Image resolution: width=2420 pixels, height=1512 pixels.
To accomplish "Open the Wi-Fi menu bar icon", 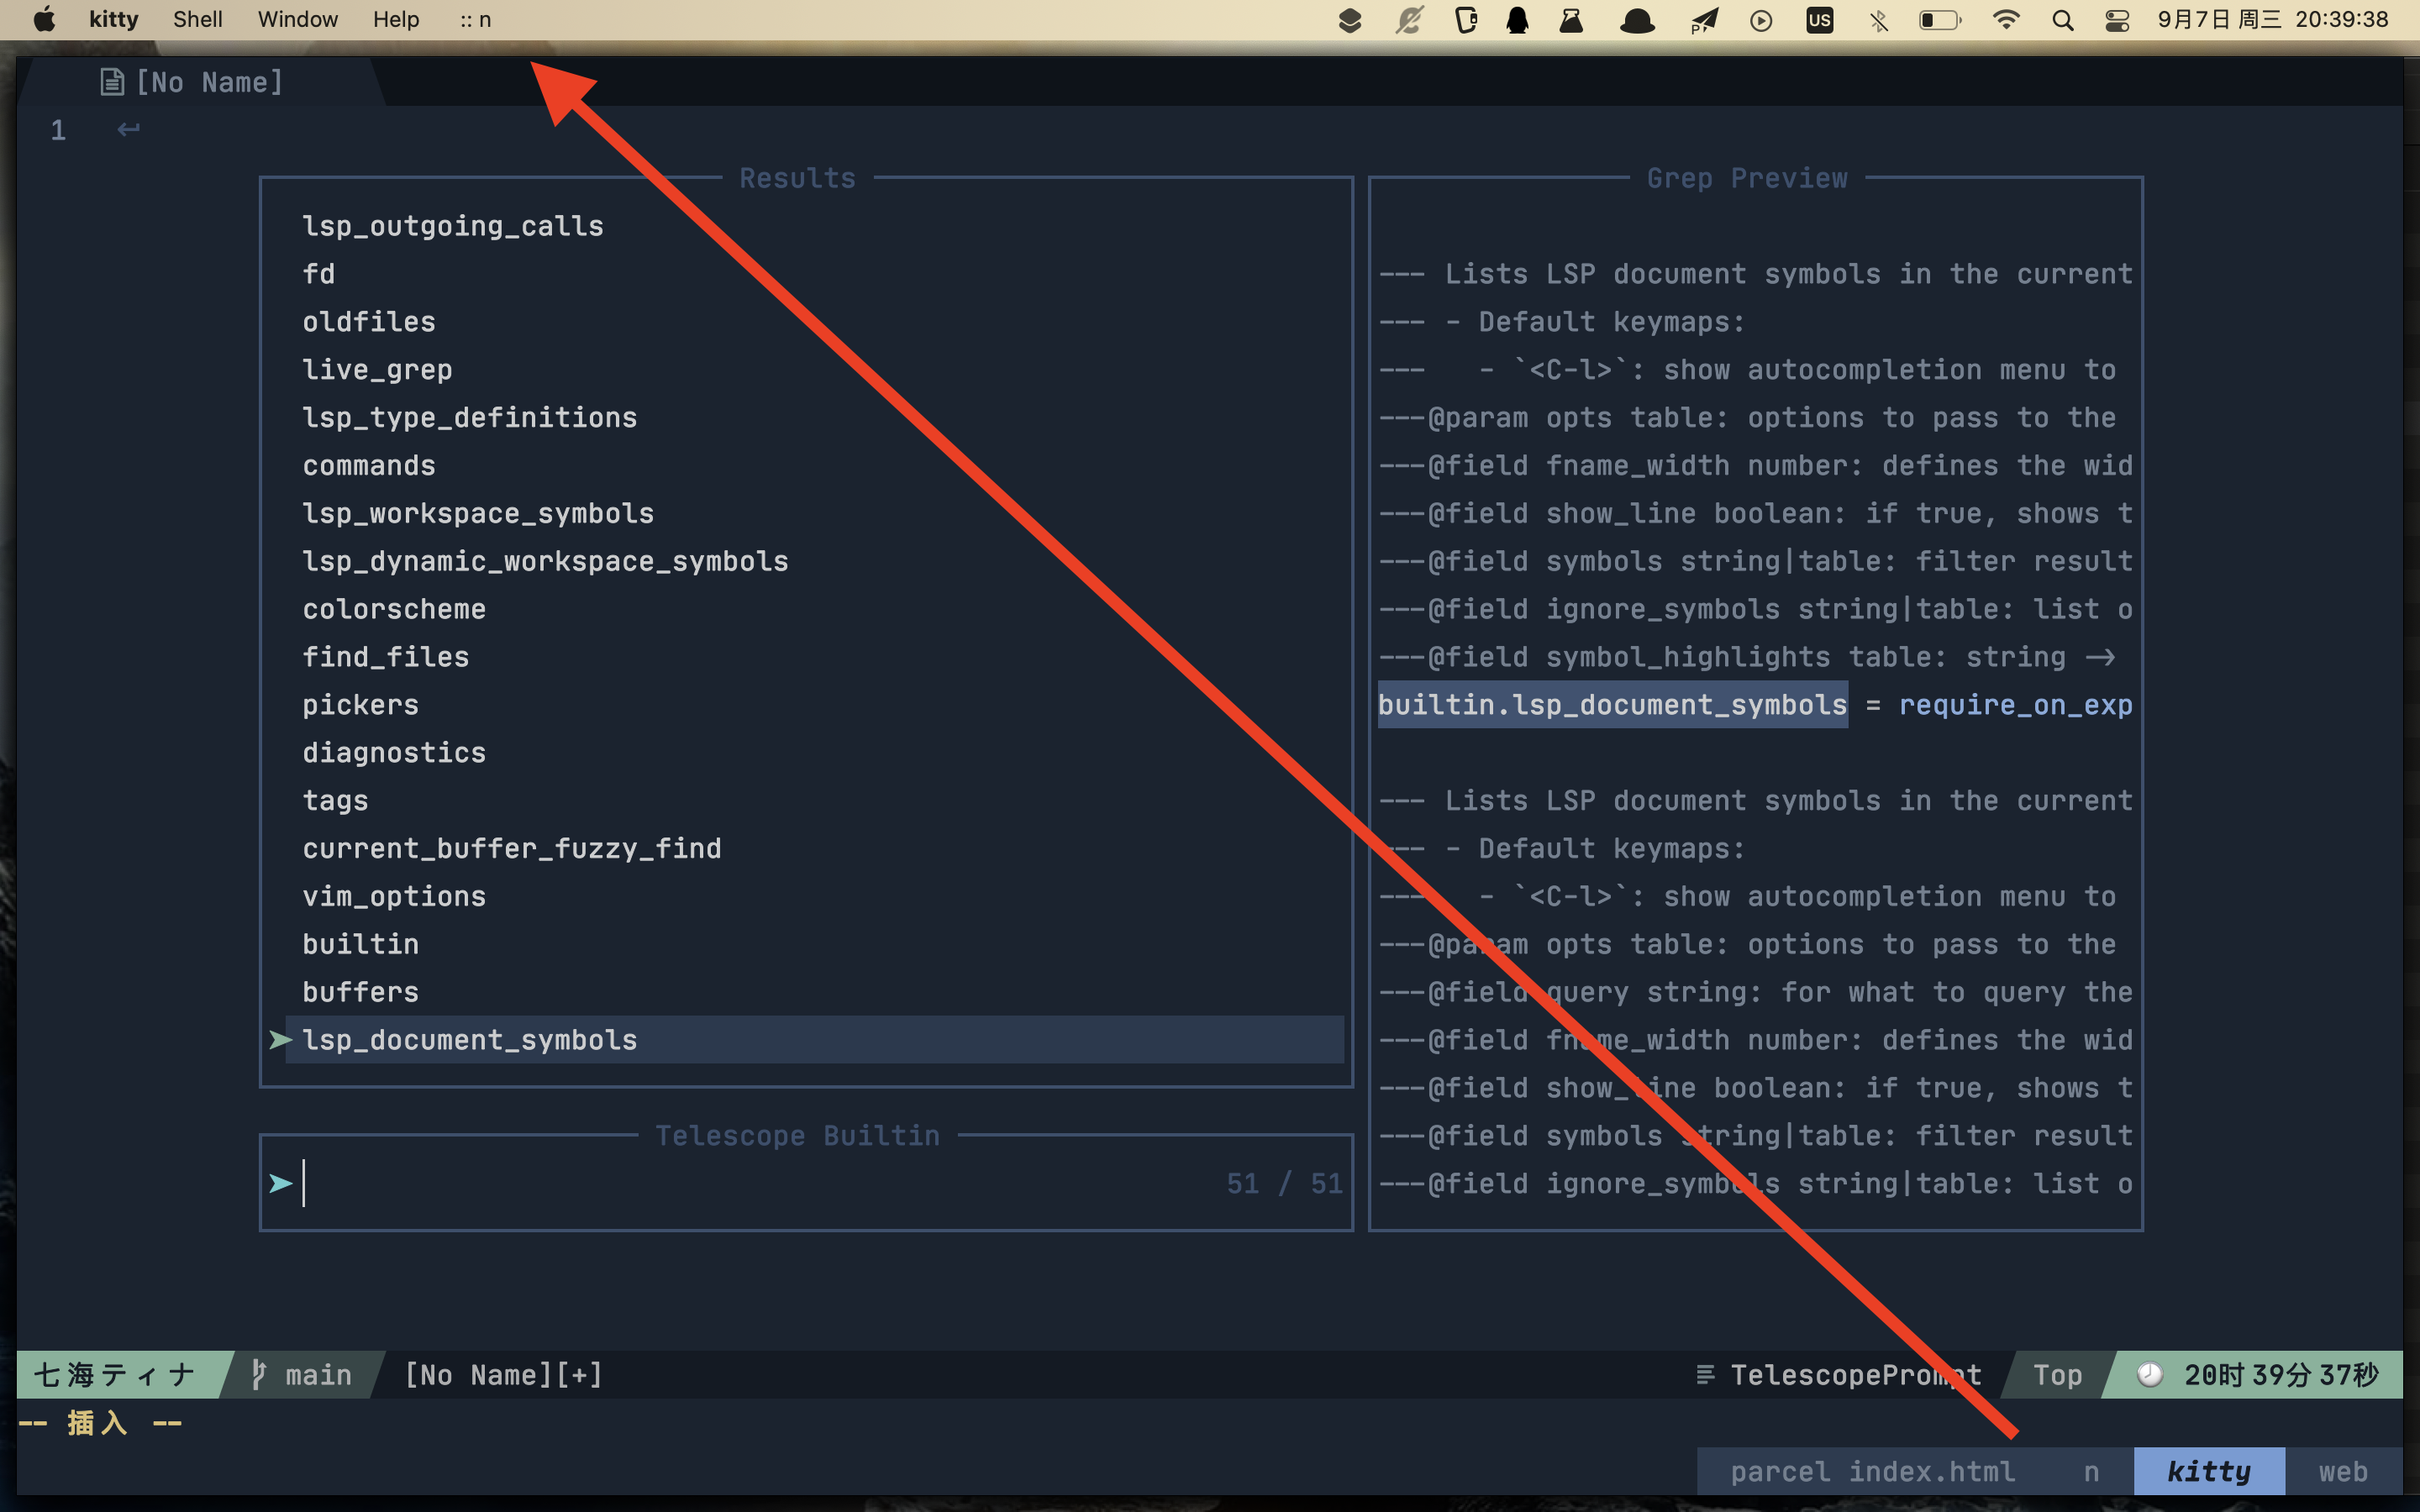I will 2005,20.
